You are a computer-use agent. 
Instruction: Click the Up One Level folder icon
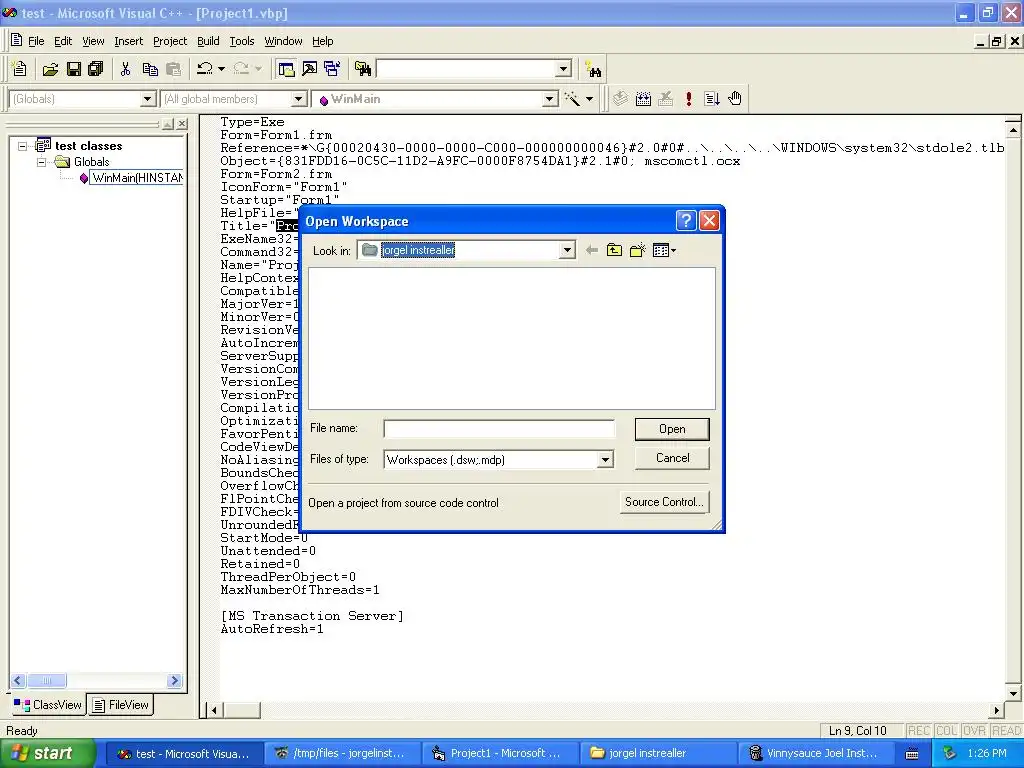point(614,250)
